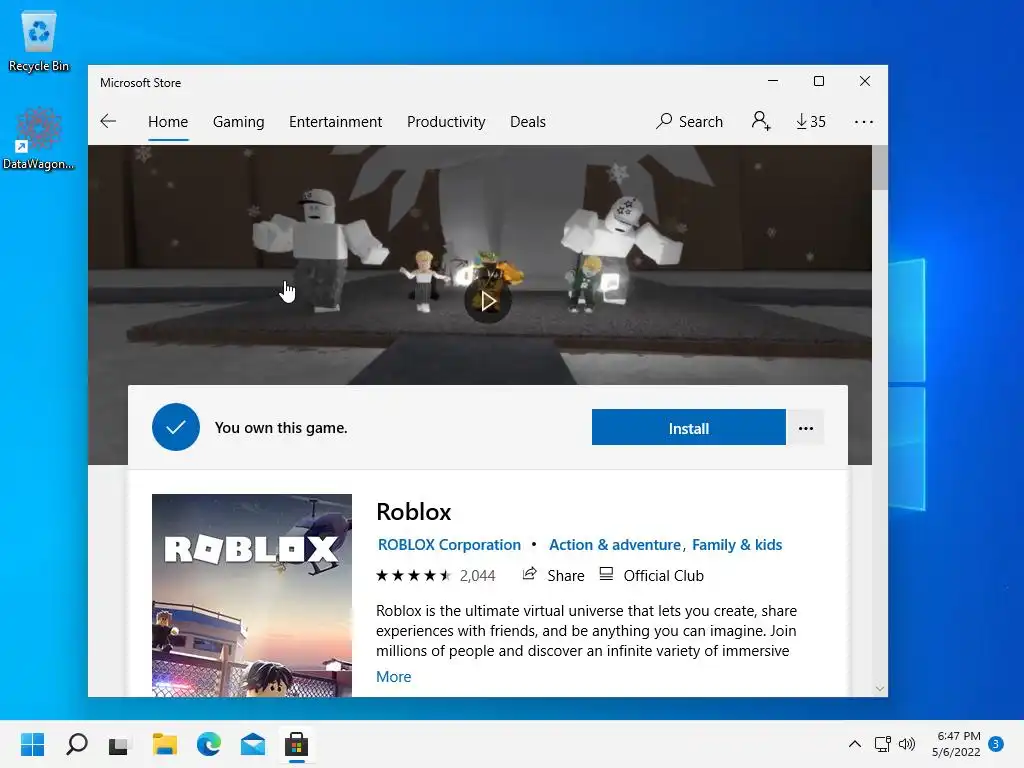Show hidden system tray icons
The image size is (1024, 768).
(x=854, y=744)
